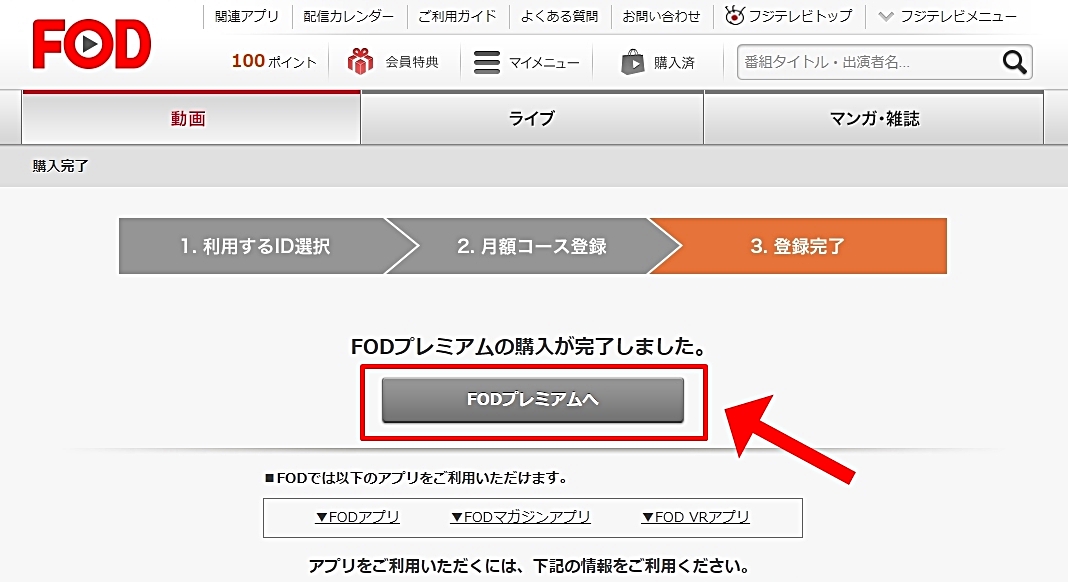Jump to ▼FOD VRアプリ section

pyautogui.click(x=695, y=517)
